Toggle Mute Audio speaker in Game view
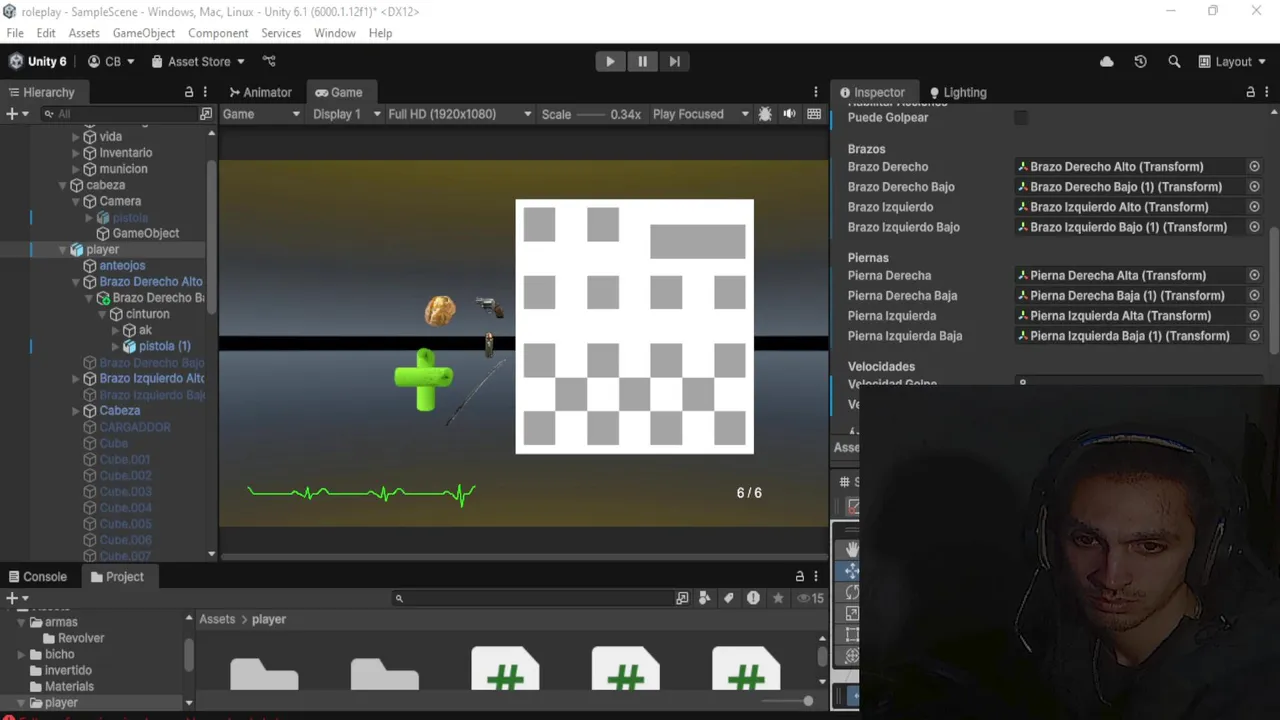Viewport: 1280px width, 720px height. tap(790, 114)
